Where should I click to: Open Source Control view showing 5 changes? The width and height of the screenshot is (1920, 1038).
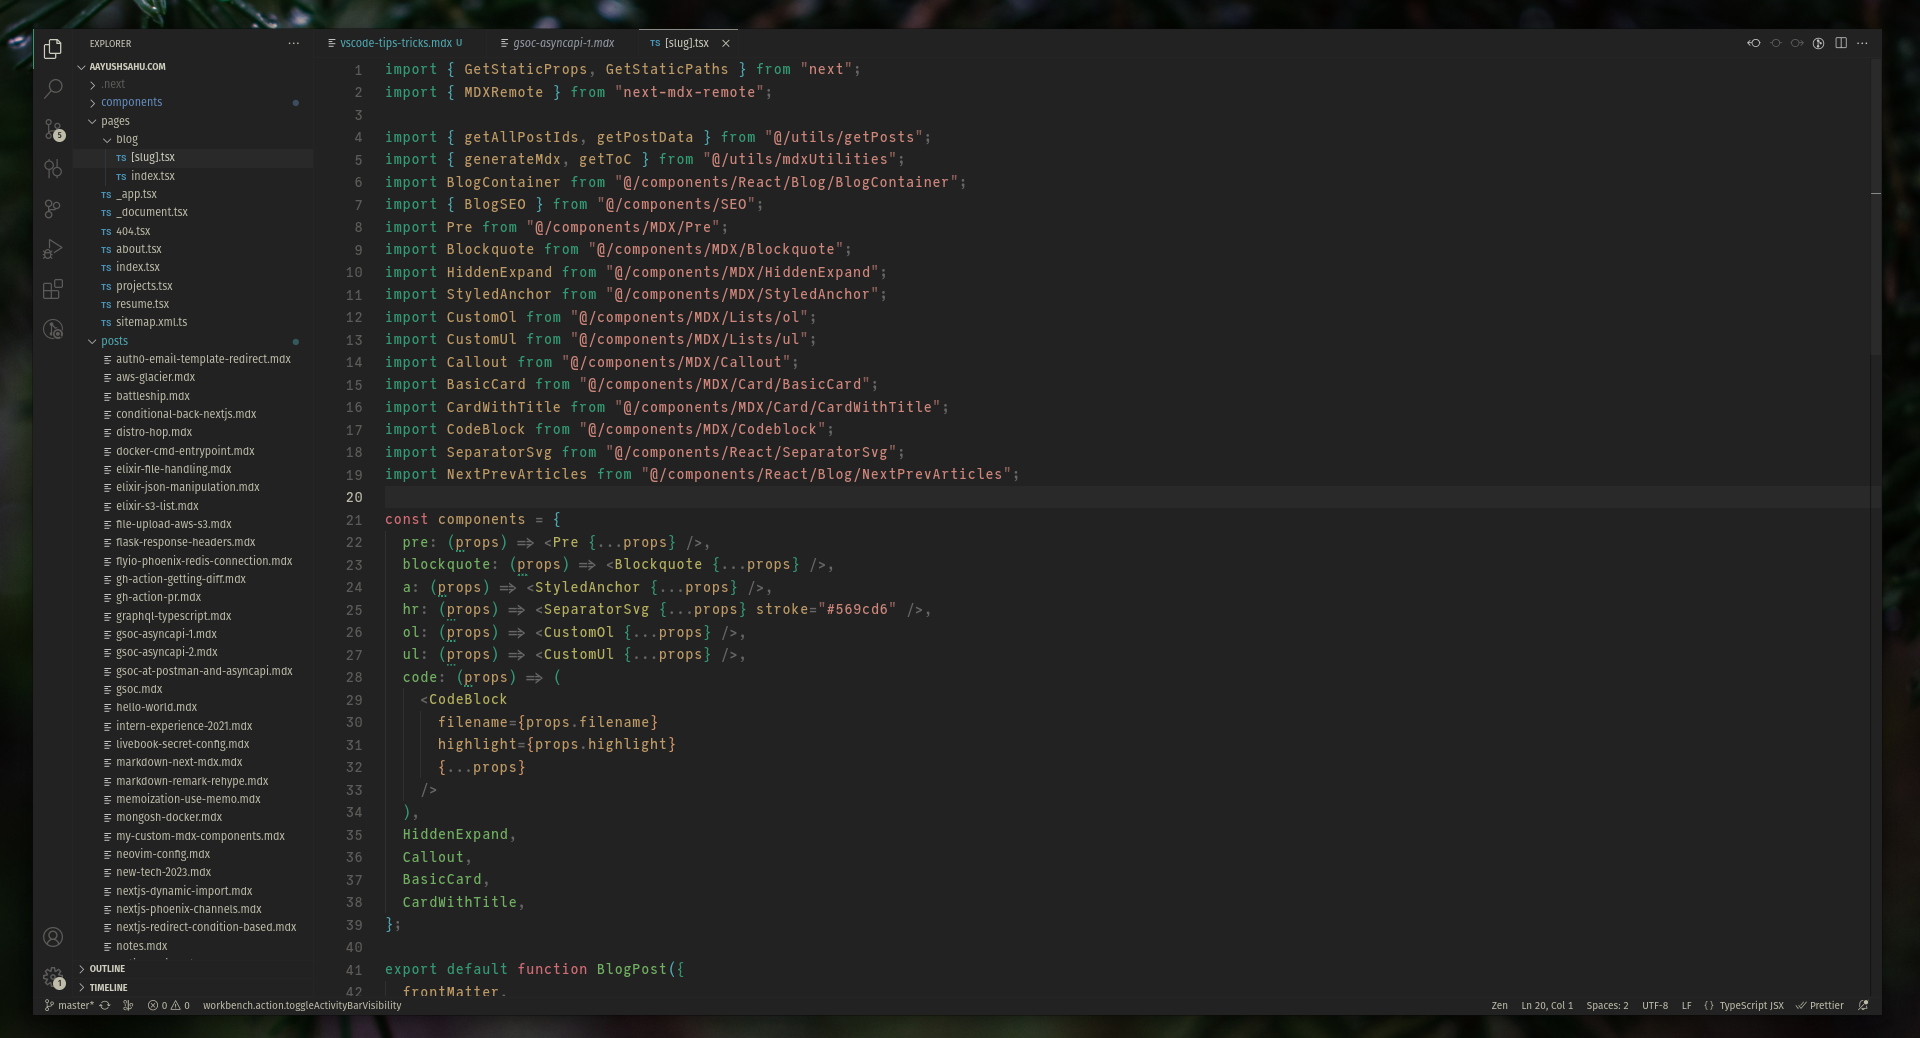coord(53,130)
